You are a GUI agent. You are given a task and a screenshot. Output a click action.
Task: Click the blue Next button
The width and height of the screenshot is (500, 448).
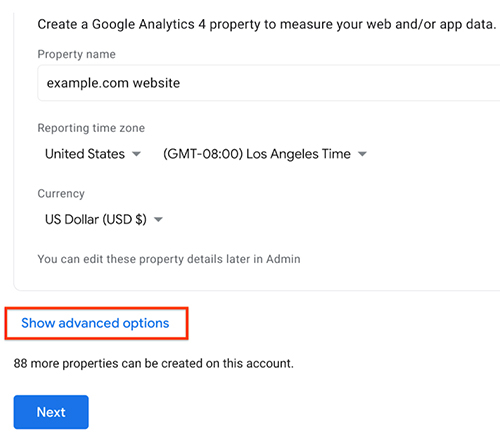tap(51, 412)
